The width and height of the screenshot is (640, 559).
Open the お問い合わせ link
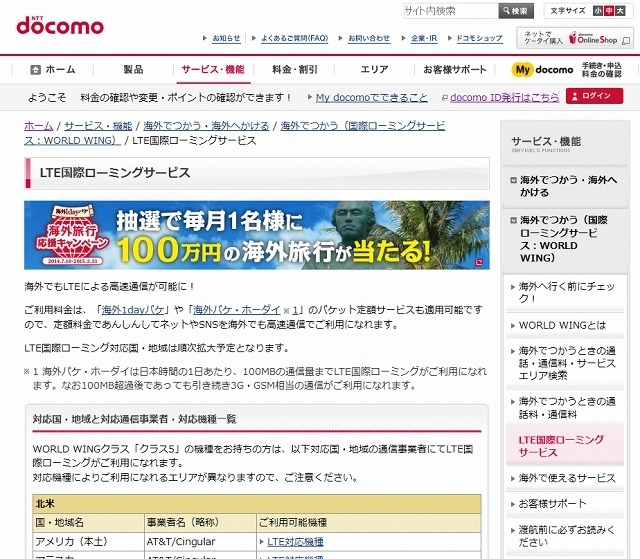tap(369, 38)
